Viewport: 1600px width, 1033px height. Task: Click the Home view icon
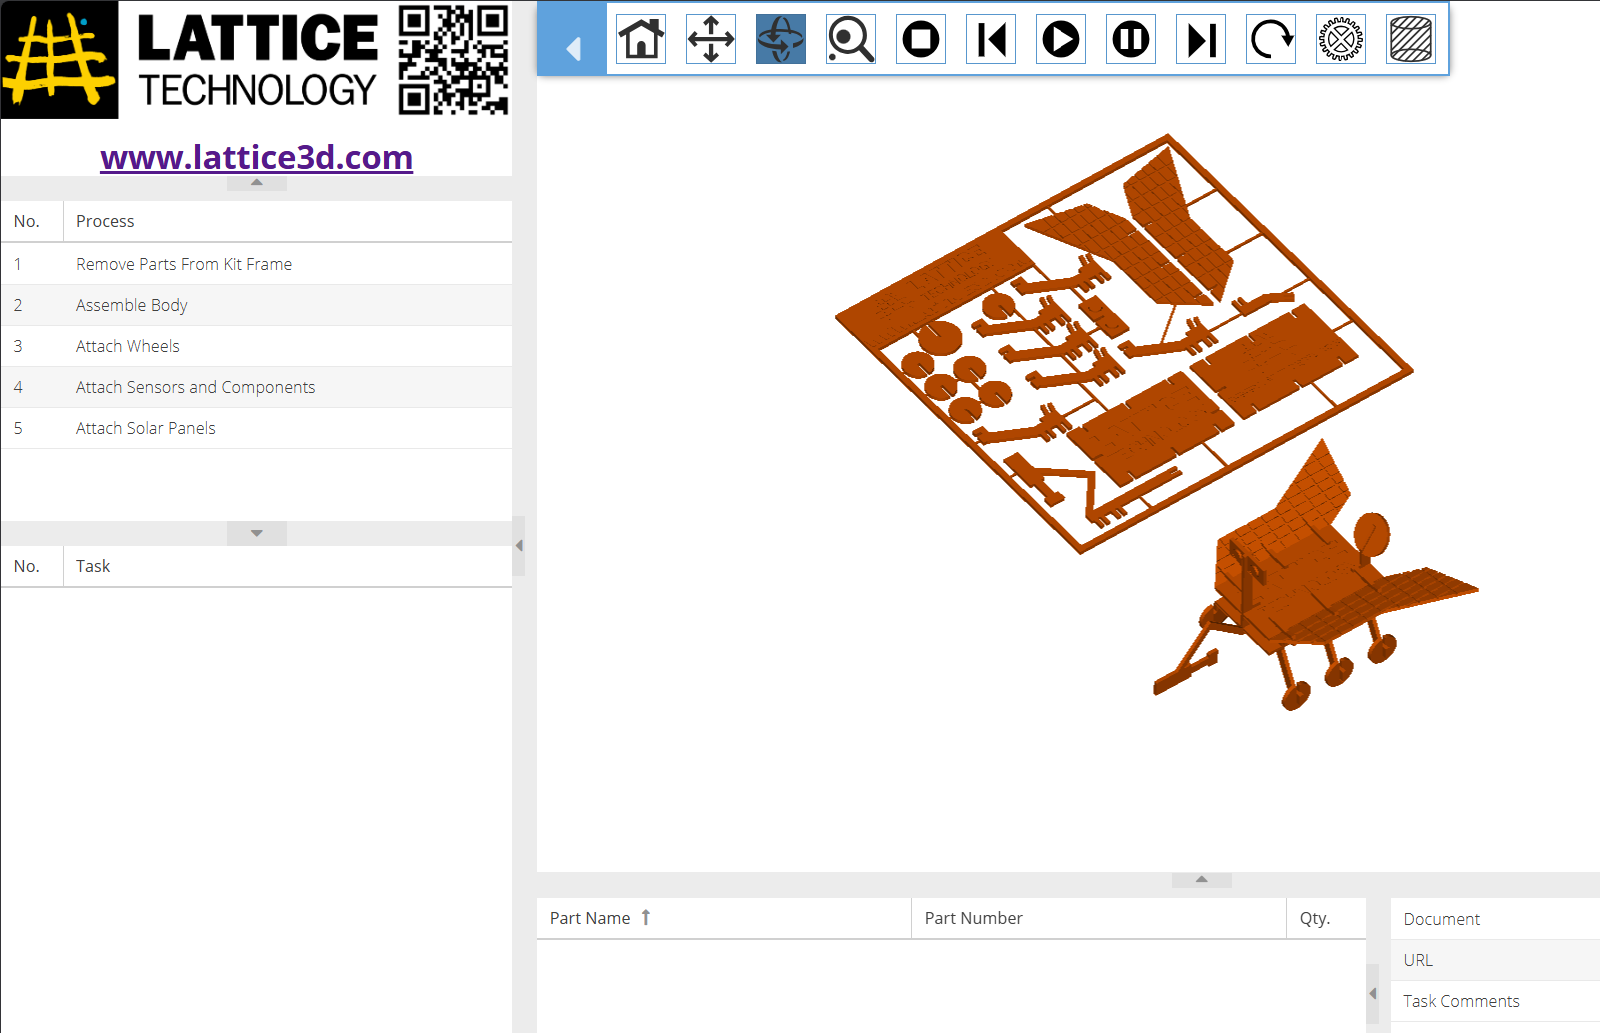coord(641,40)
